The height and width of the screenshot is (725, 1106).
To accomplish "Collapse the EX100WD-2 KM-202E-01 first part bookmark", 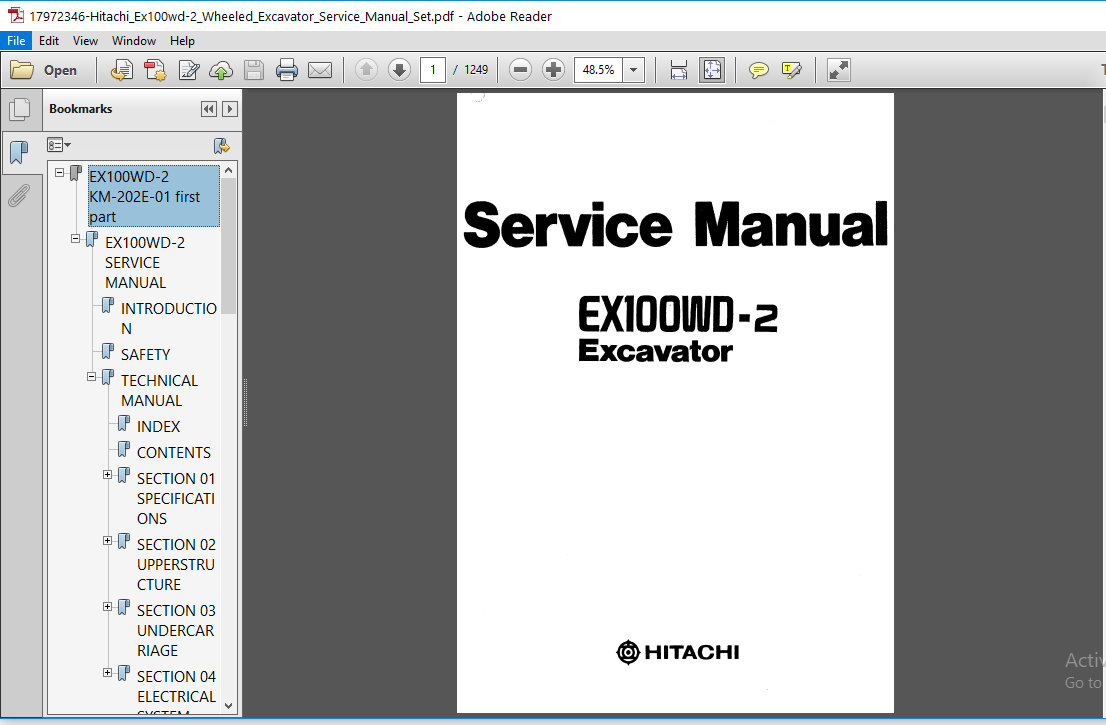I will point(59,172).
